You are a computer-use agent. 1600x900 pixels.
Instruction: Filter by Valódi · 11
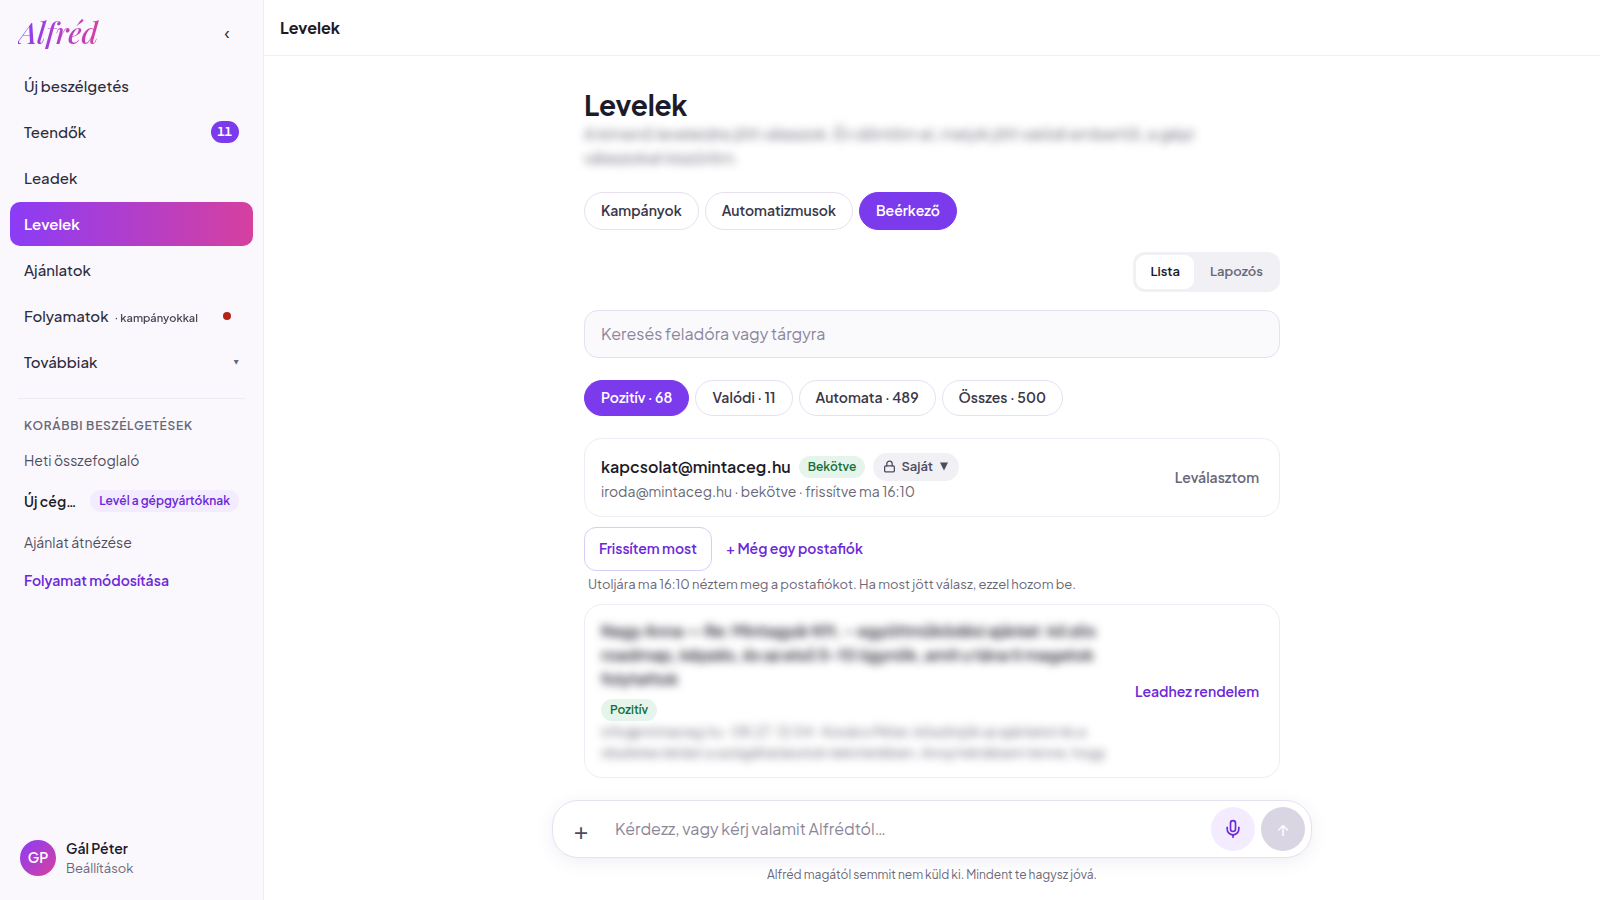744,398
